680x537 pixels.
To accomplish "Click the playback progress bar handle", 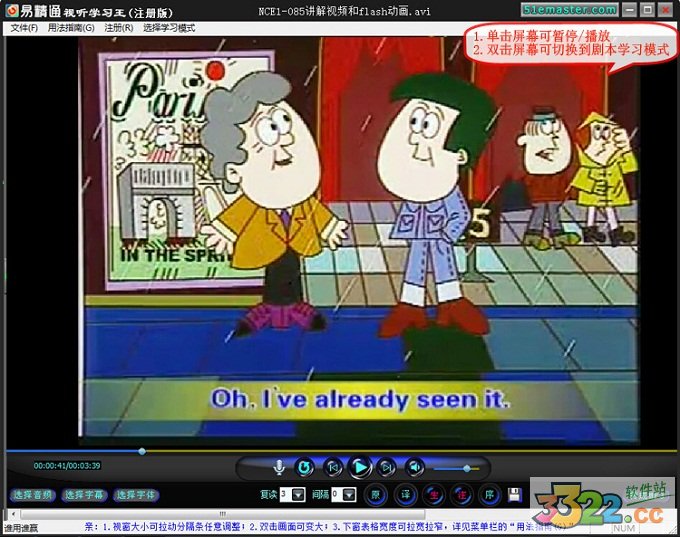I will [x=142, y=451].
